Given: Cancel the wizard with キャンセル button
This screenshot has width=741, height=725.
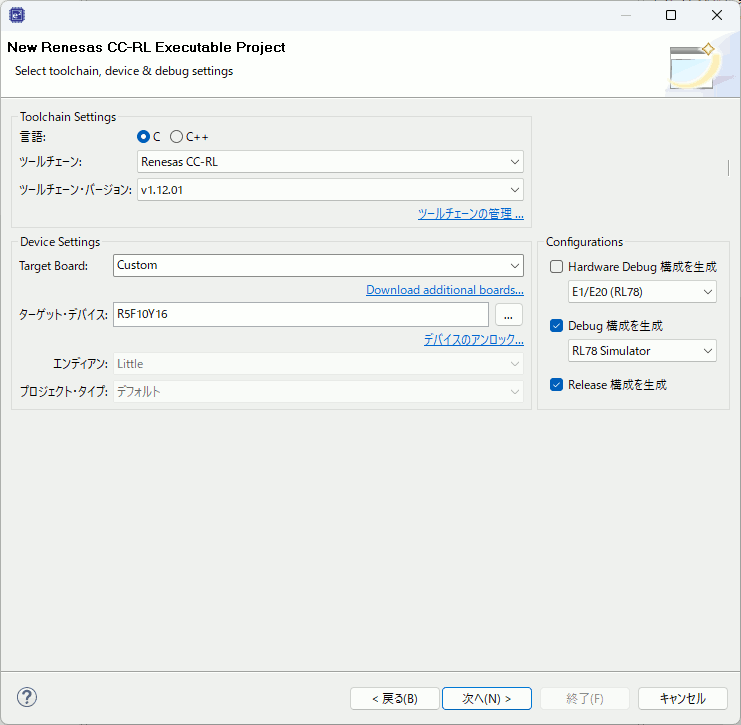Looking at the screenshot, I should click(682, 699).
